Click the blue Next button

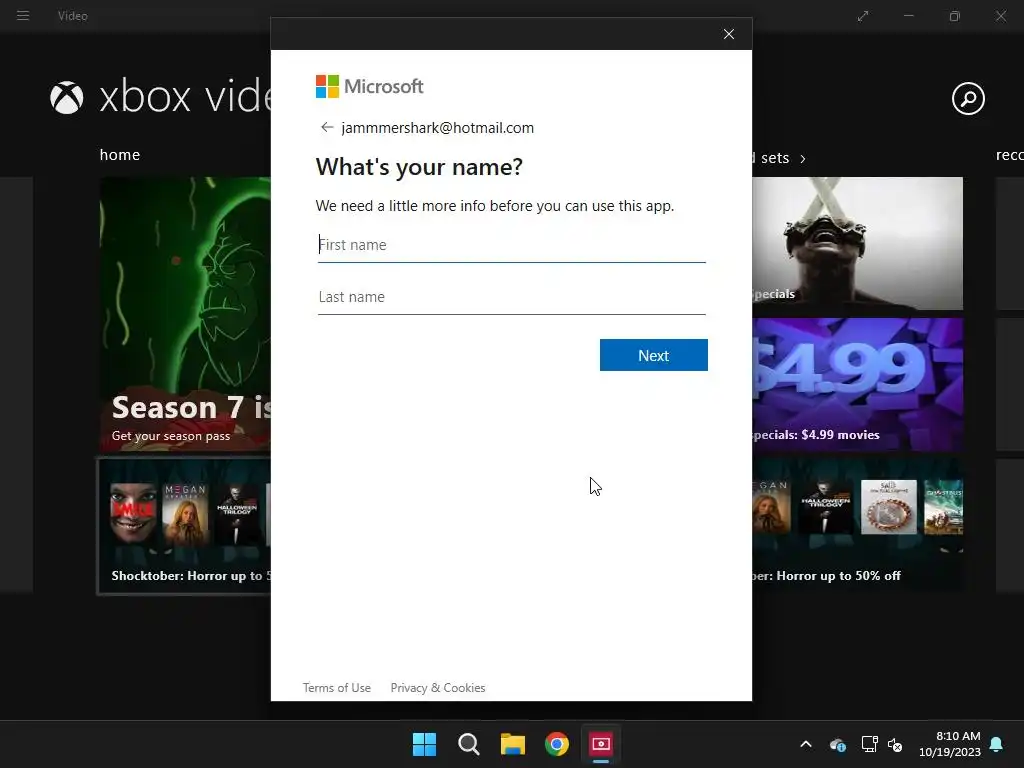(x=654, y=355)
